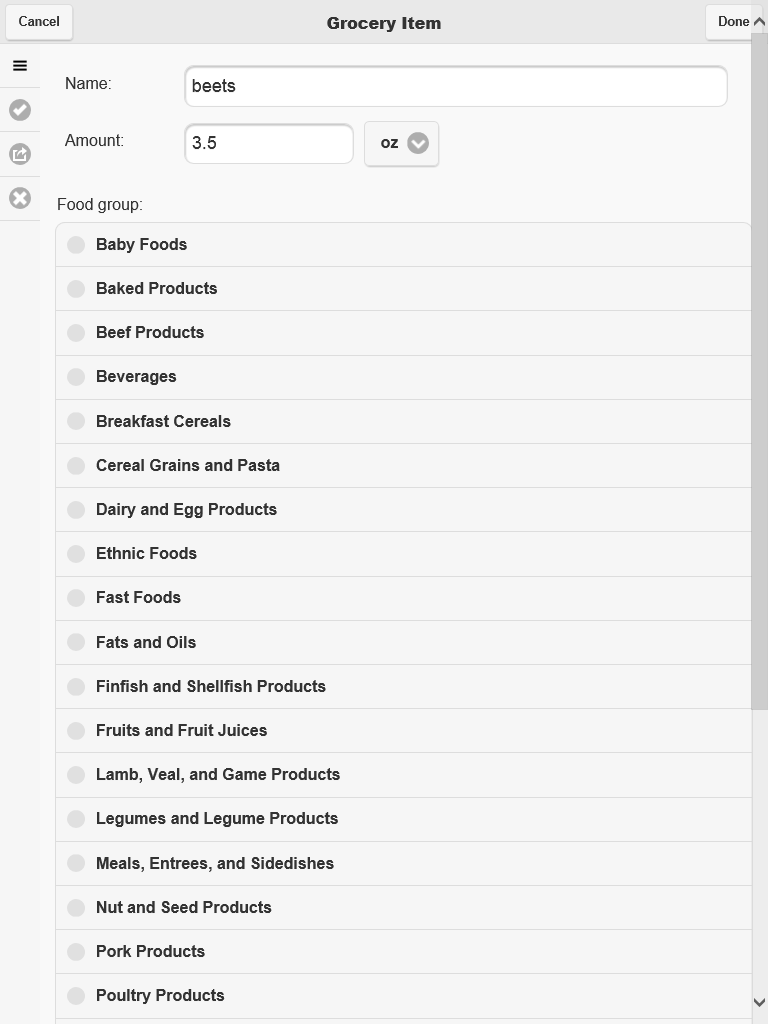Open the oz unit dropdown

tap(402, 144)
